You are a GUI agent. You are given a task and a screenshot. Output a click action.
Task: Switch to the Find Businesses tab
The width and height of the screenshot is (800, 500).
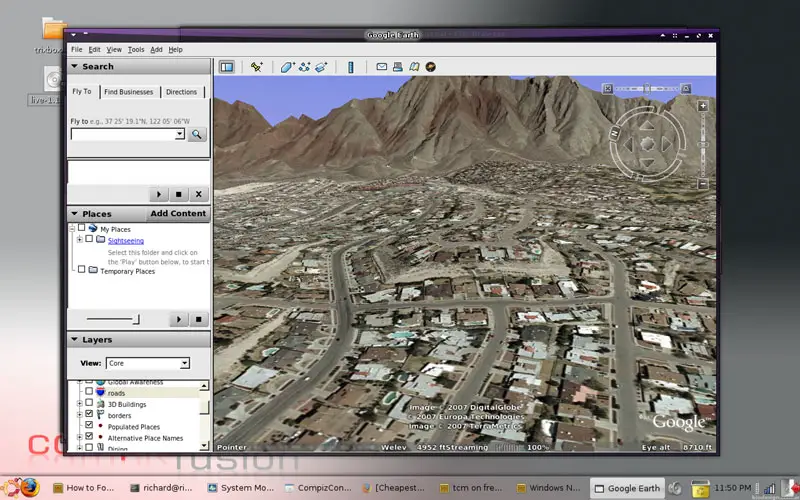tap(129, 92)
